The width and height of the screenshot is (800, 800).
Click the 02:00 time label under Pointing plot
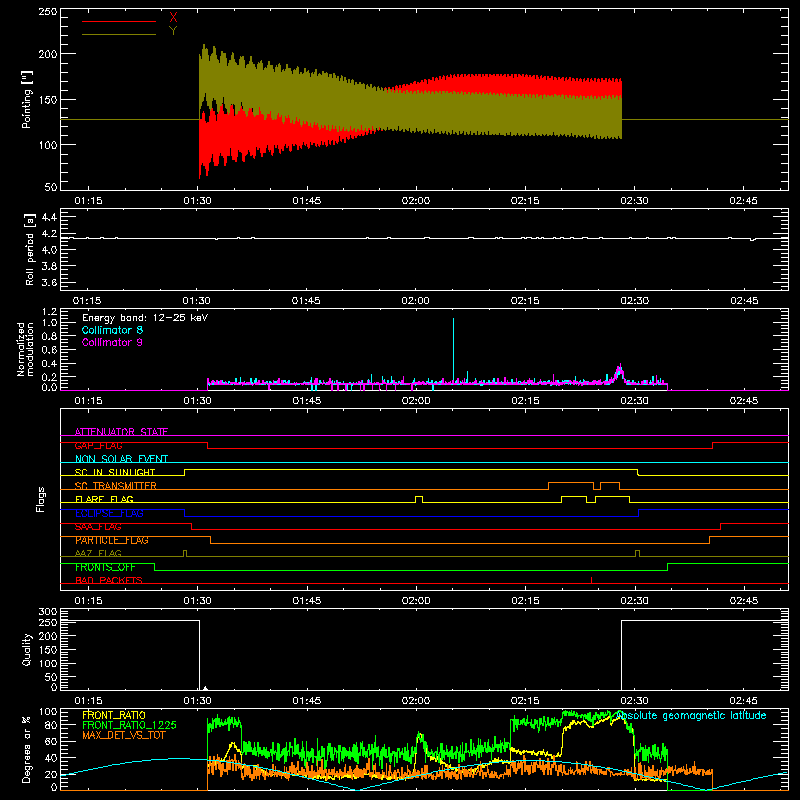point(416,201)
